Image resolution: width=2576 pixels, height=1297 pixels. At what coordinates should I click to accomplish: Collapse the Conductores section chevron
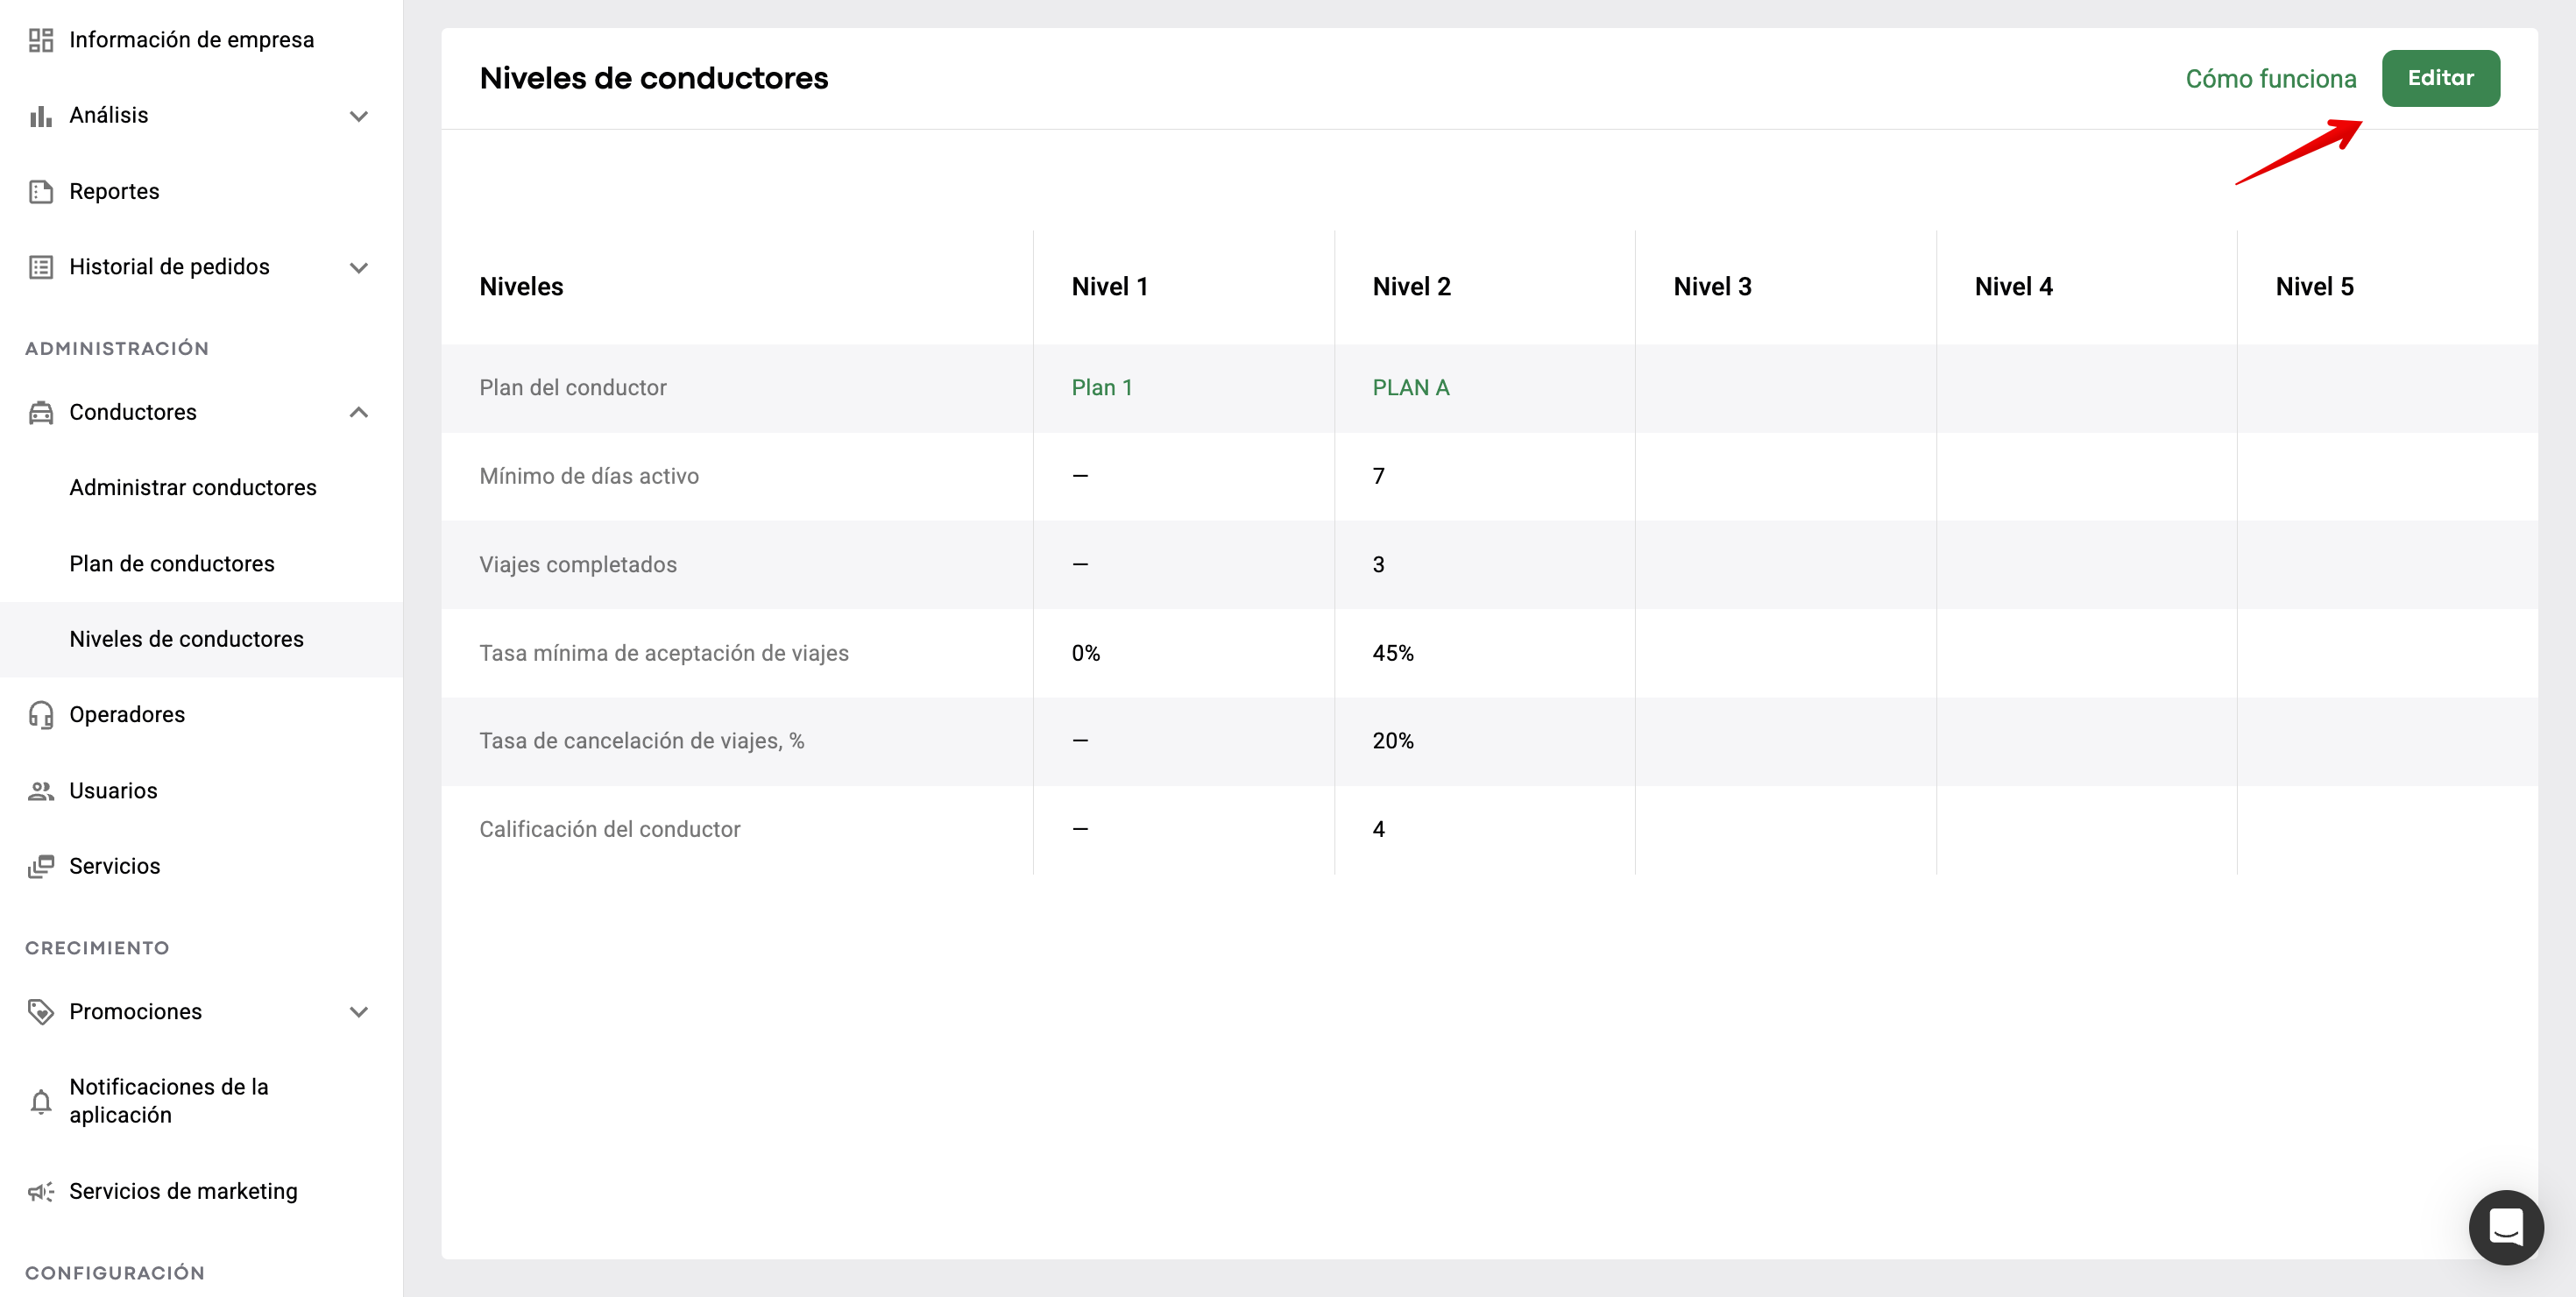(x=359, y=413)
